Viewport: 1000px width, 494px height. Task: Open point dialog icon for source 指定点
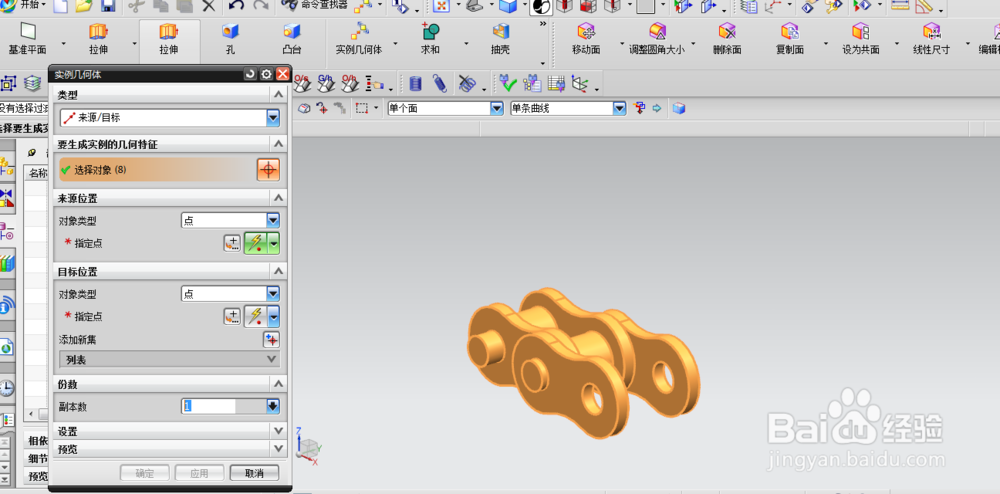click(232, 243)
